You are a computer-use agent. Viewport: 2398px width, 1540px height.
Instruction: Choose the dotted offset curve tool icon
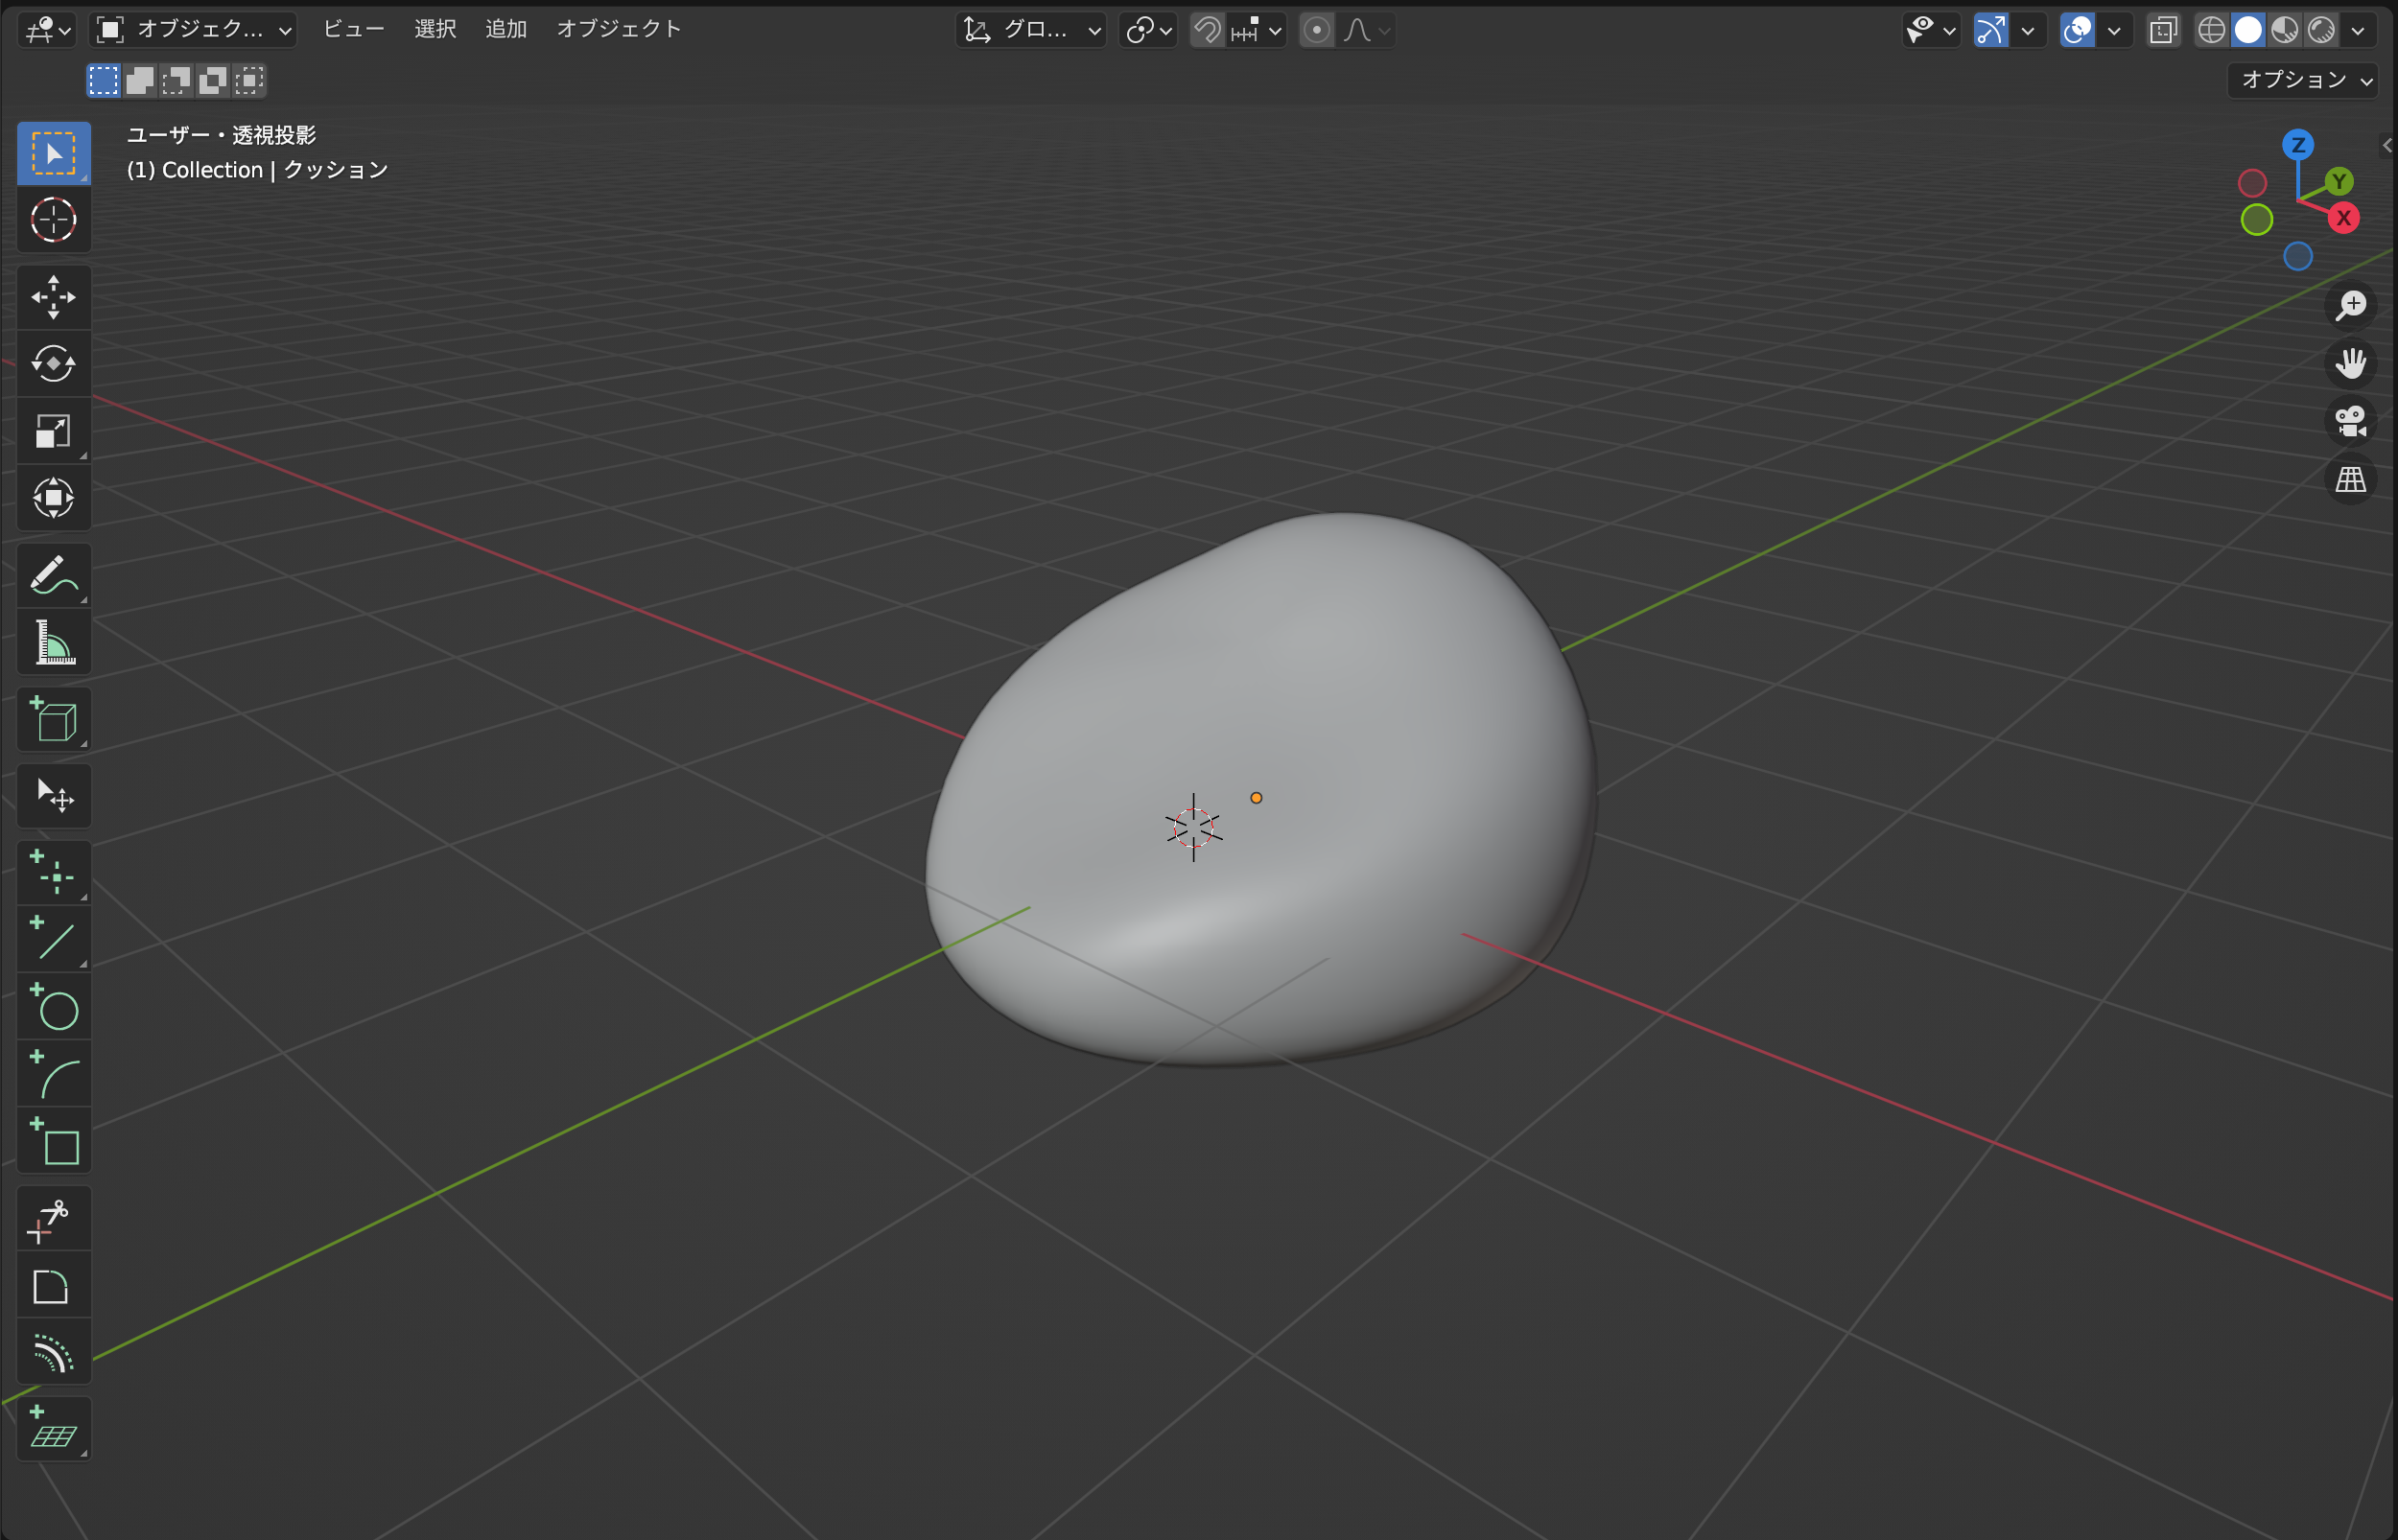[x=53, y=1353]
